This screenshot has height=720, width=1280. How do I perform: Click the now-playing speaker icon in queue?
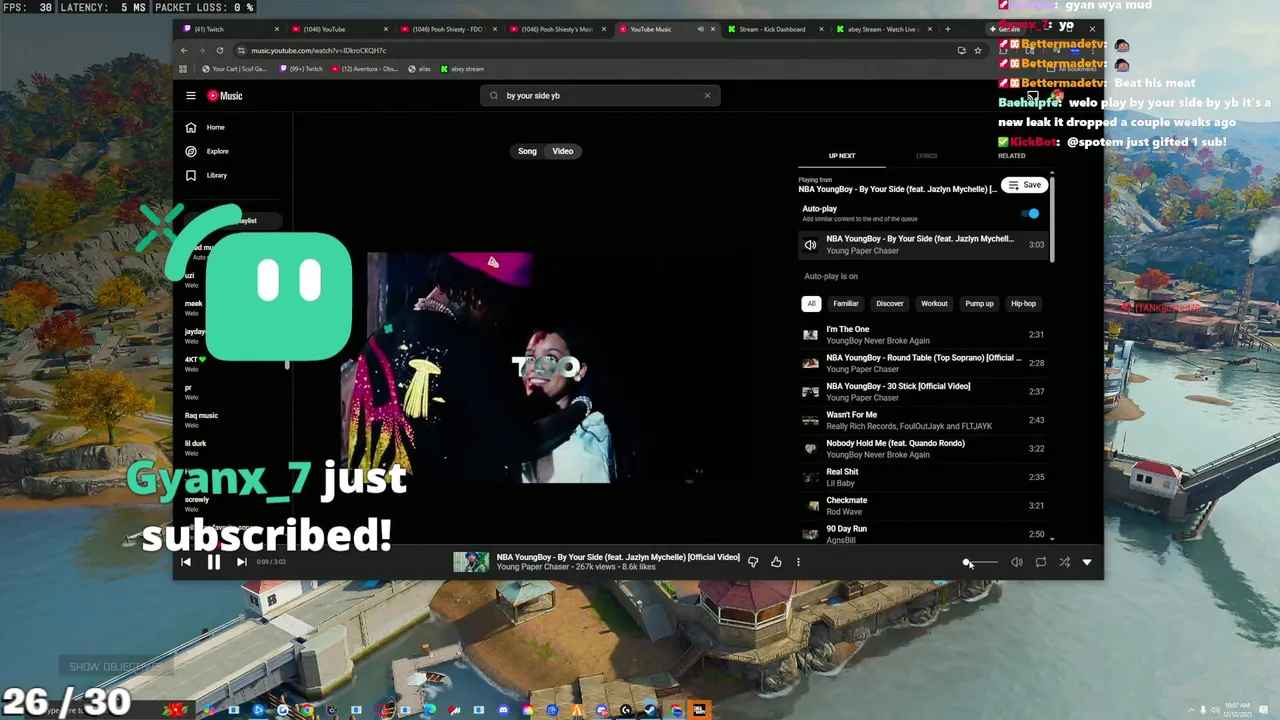[x=810, y=245]
